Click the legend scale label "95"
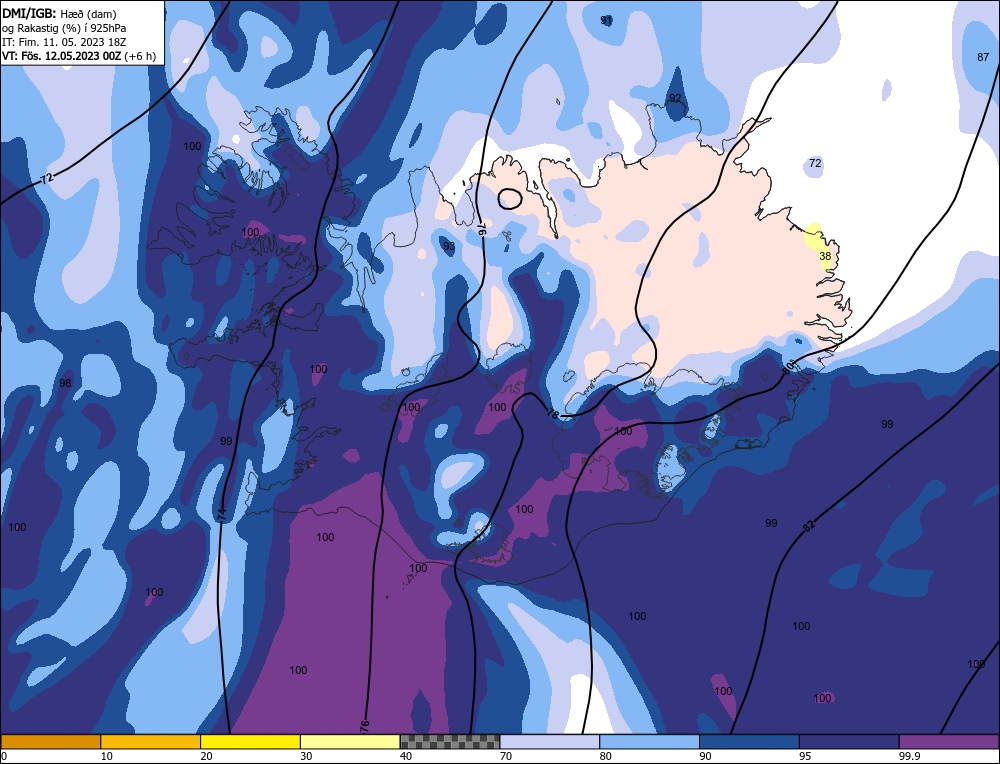Image resolution: width=1000 pixels, height=764 pixels. [x=805, y=756]
